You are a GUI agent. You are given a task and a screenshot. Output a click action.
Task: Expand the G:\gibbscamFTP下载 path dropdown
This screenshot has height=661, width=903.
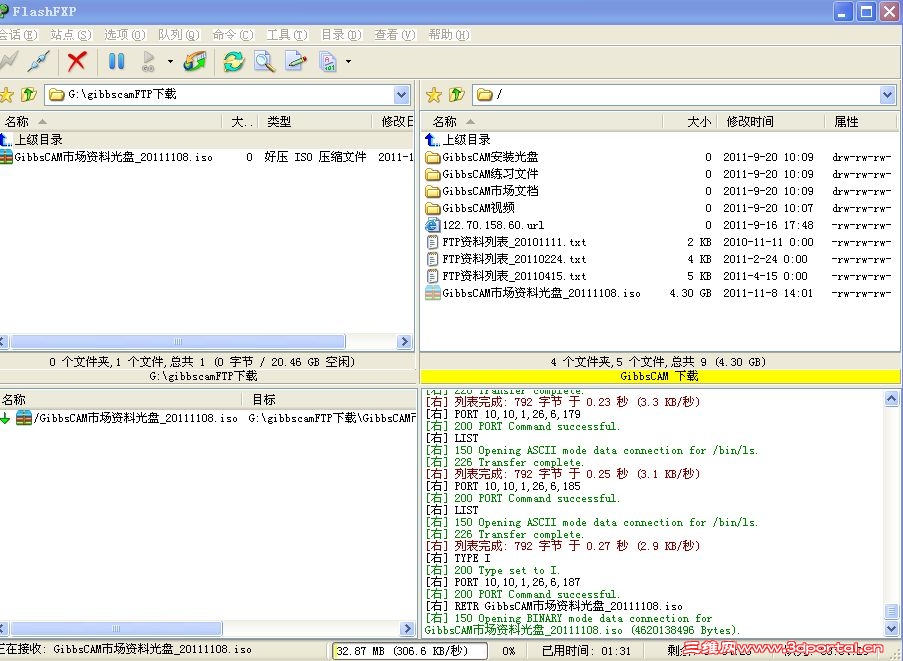point(401,94)
